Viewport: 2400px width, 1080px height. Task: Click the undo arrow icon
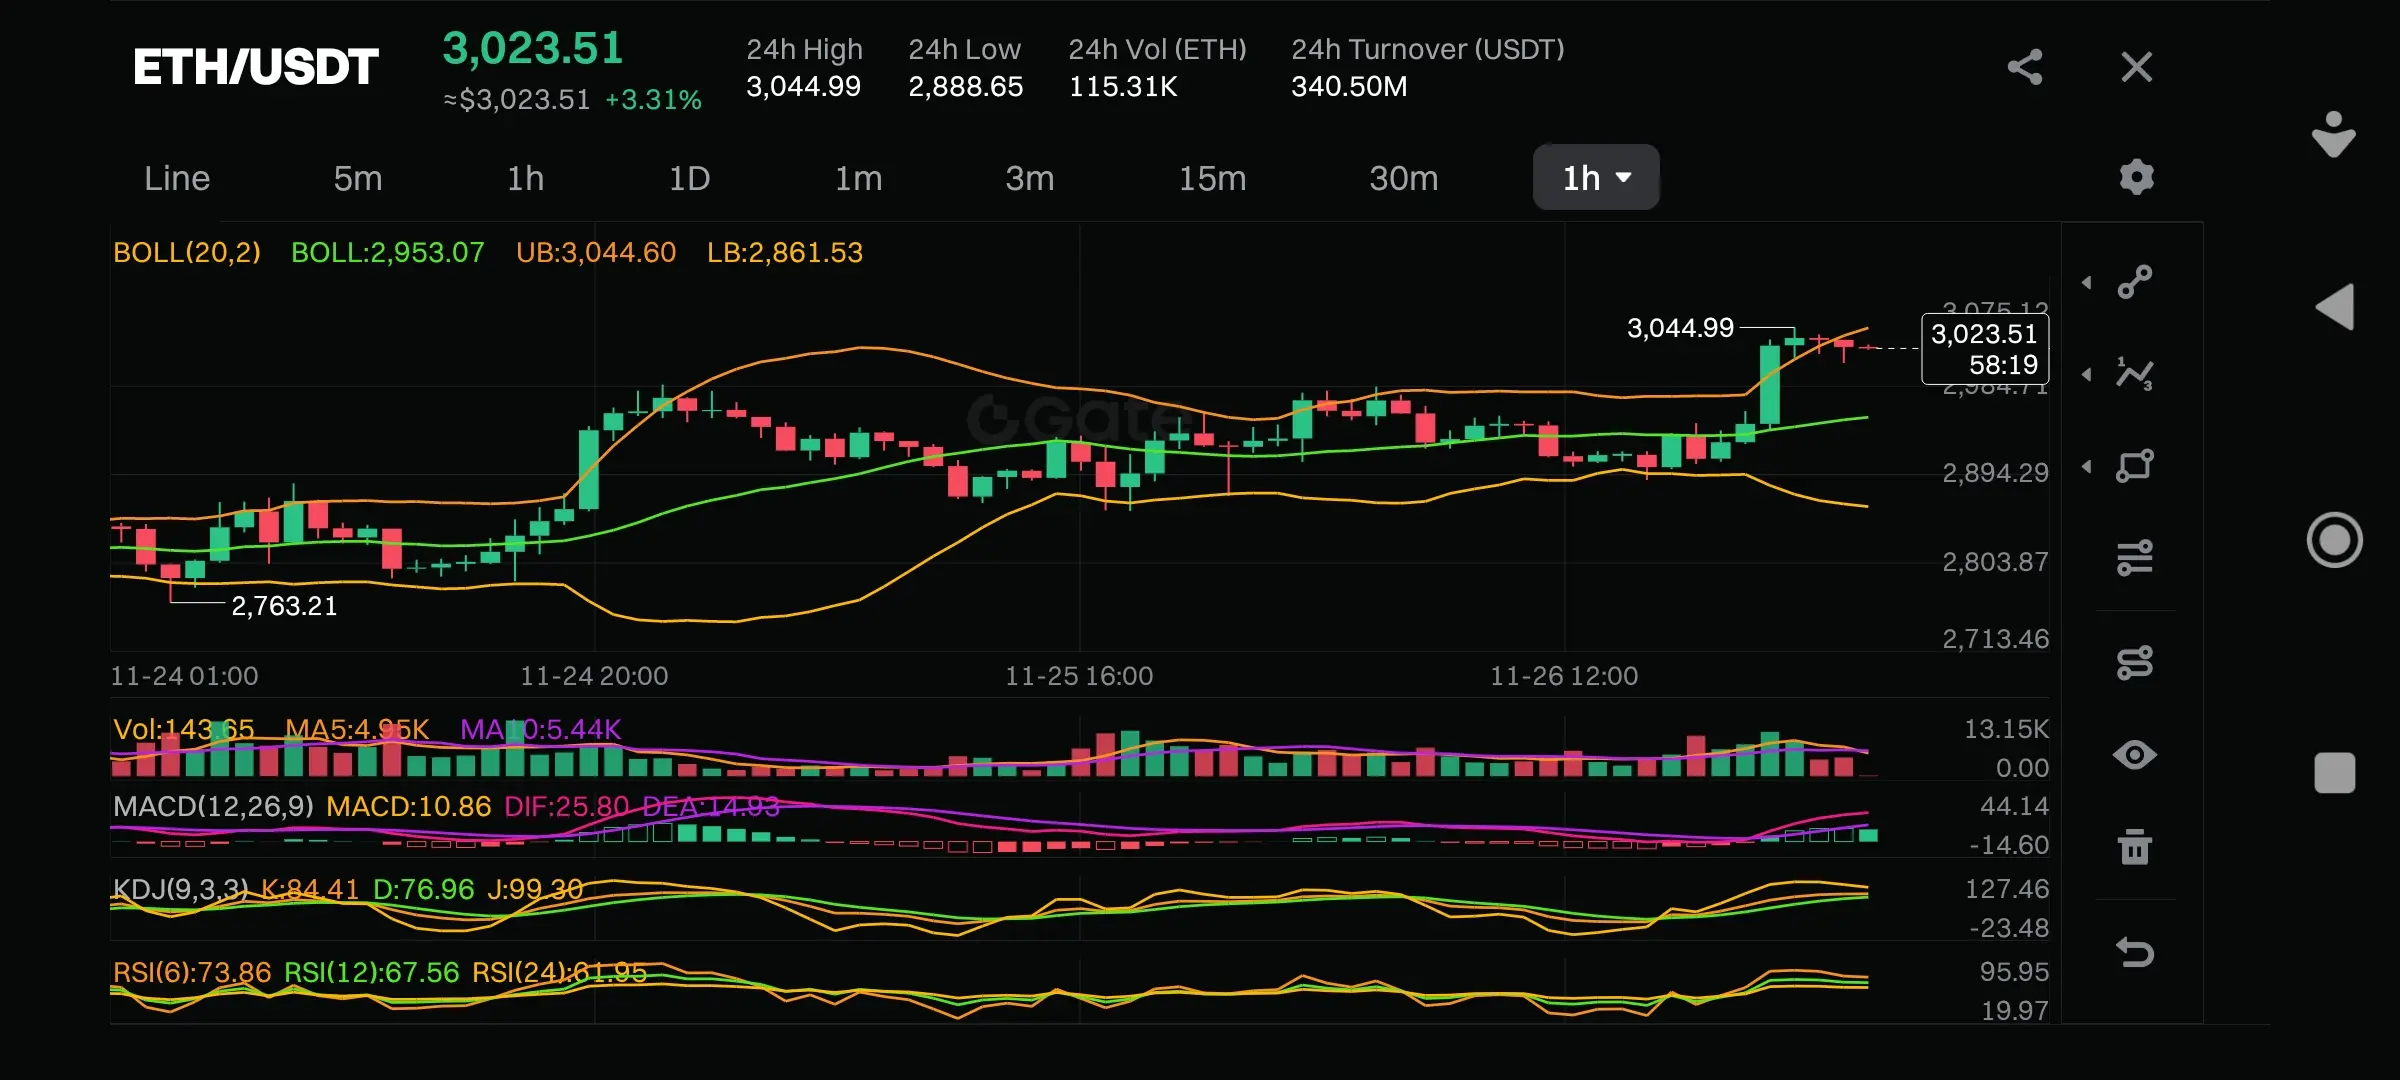pos(2135,951)
